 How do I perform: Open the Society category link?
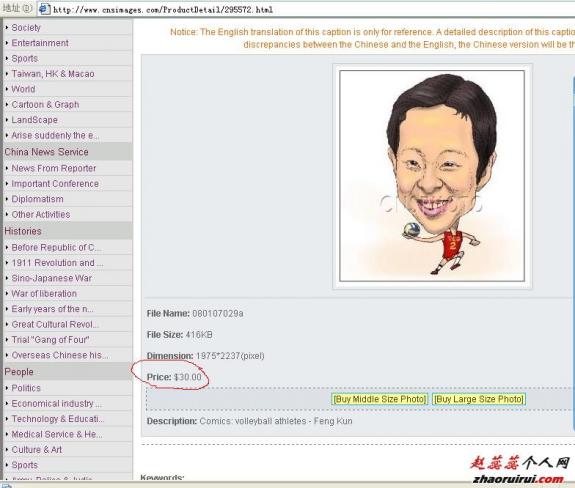[26, 27]
